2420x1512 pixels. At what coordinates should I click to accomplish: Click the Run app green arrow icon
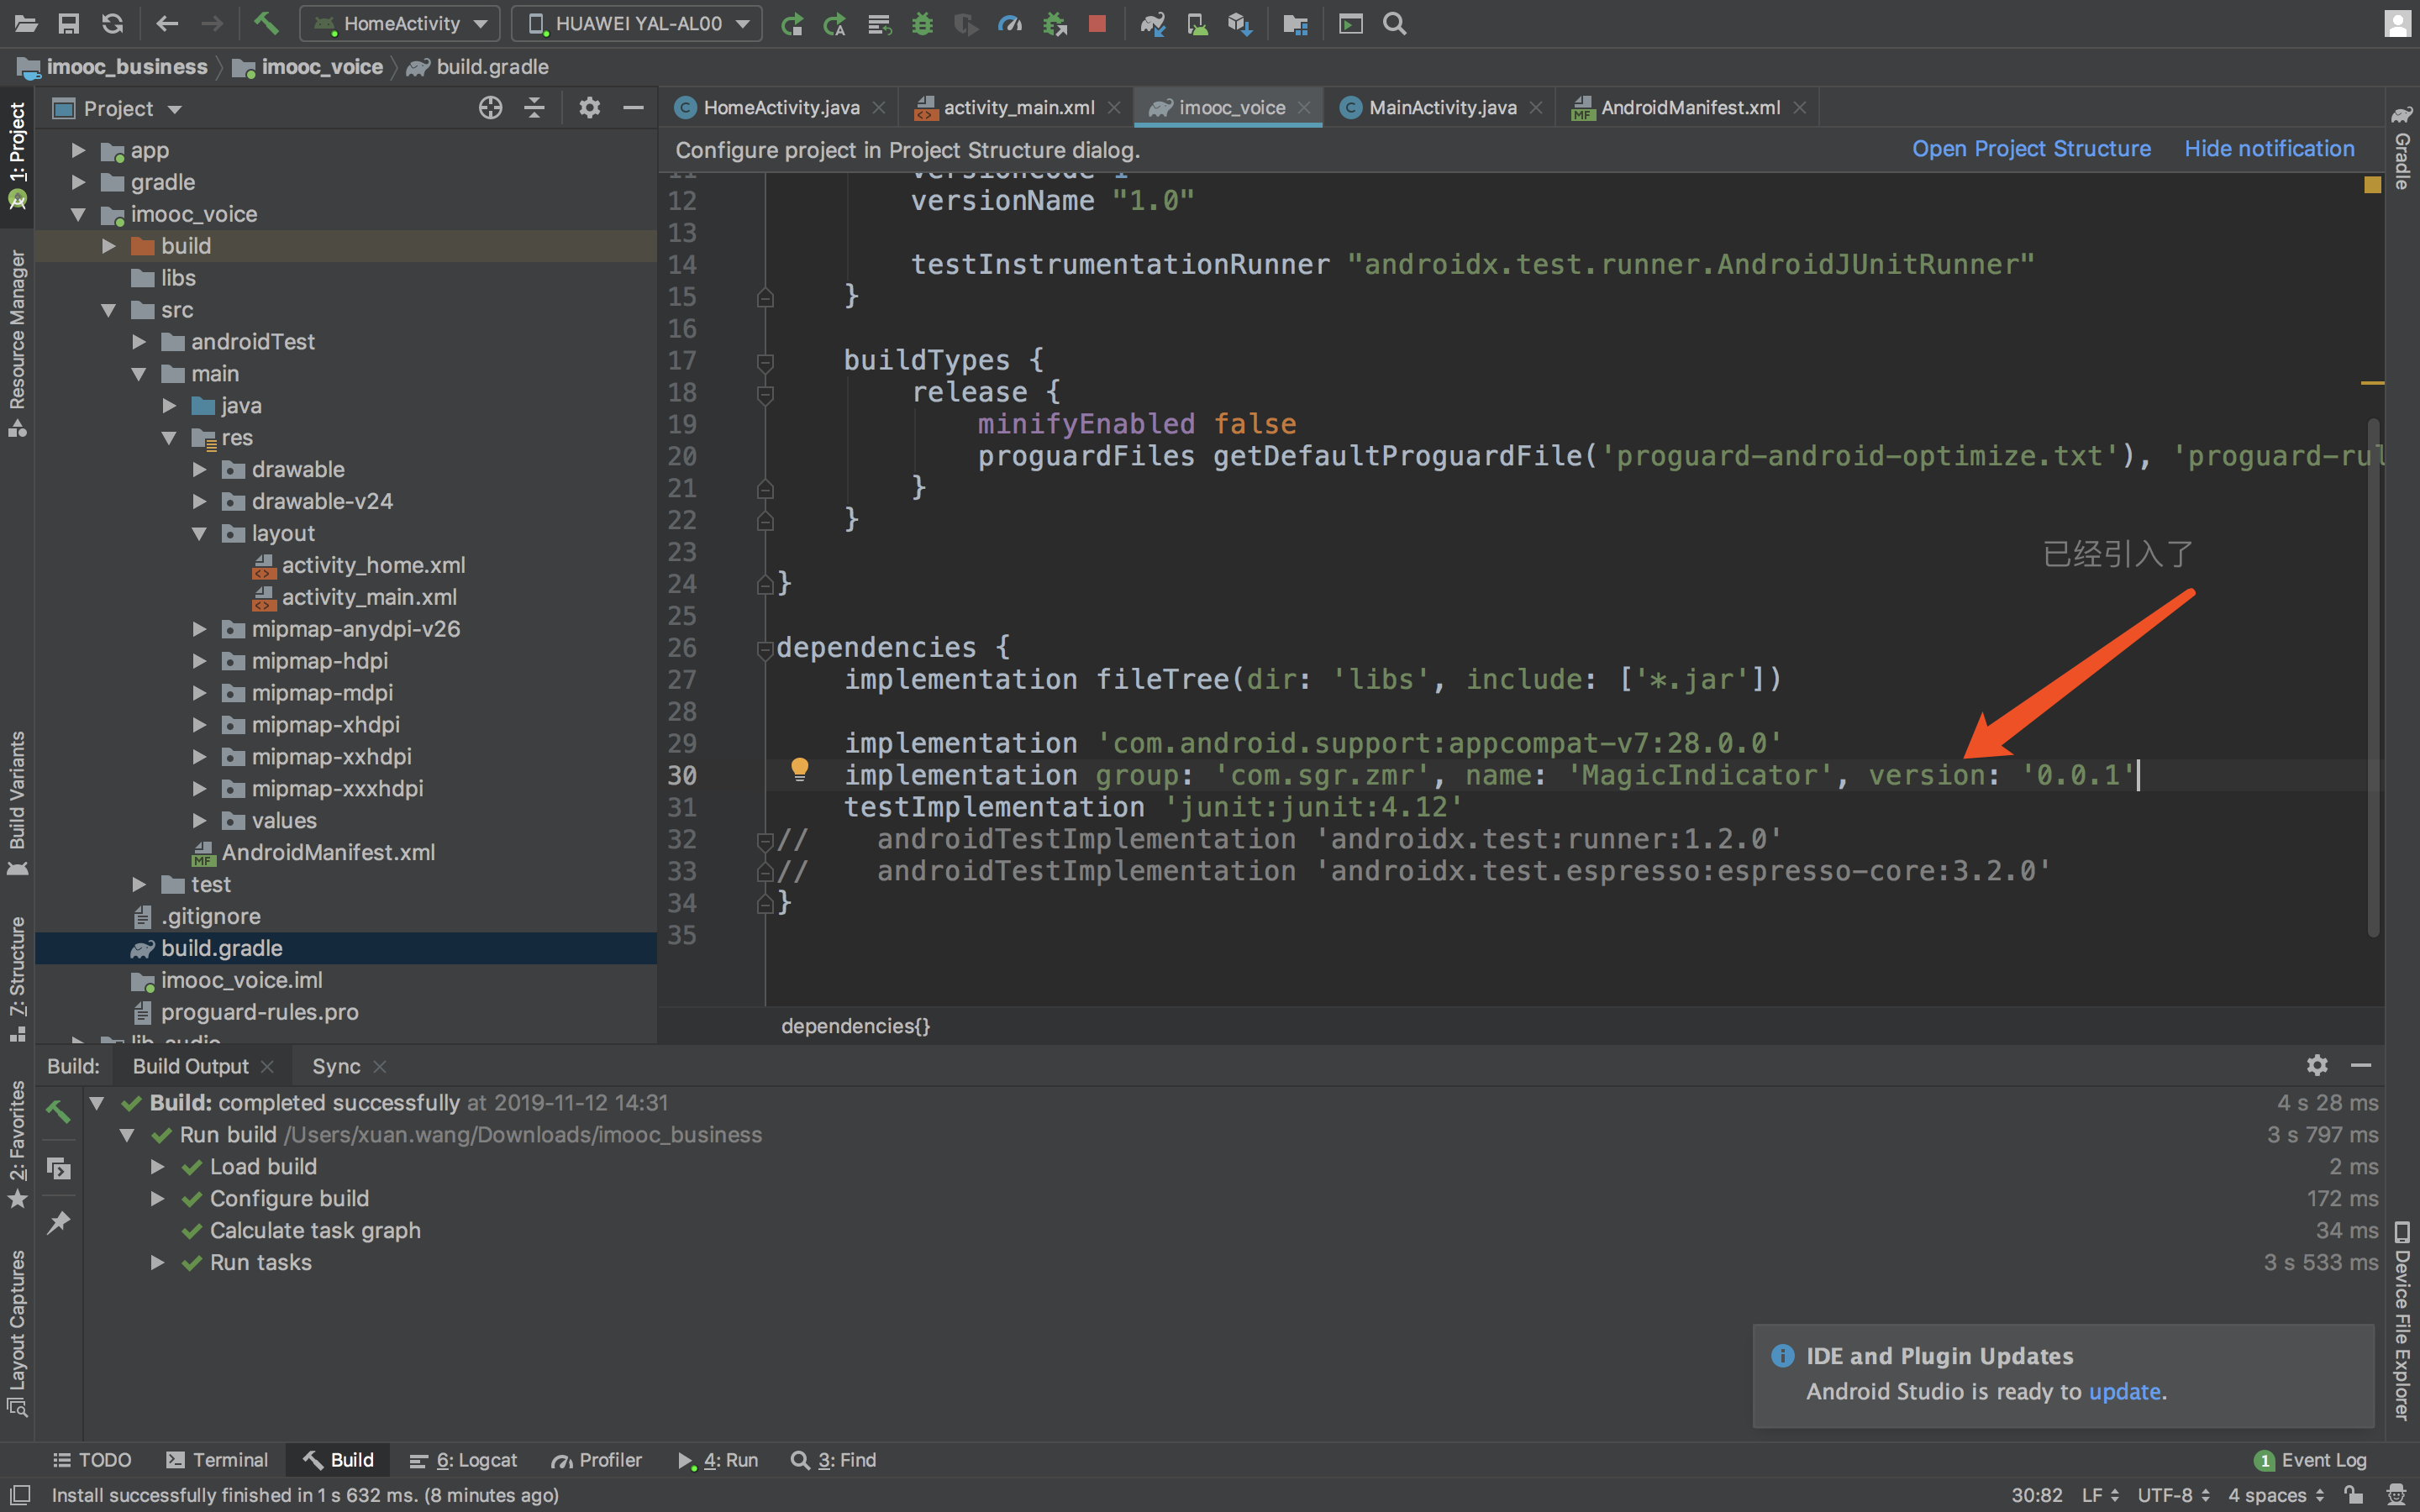[792, 23]
